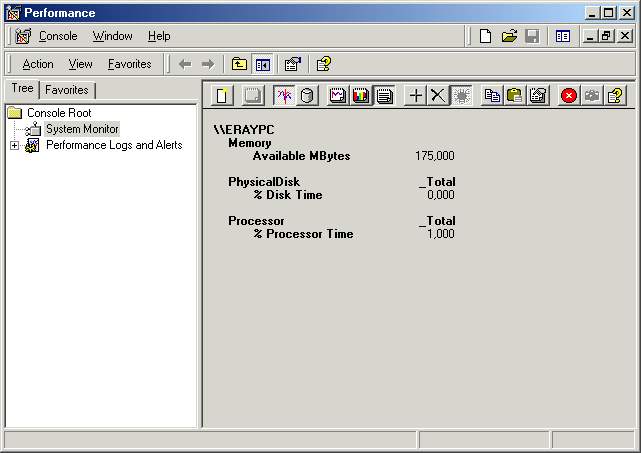Image resolution: width=641 pixels, height=453 pixels.
Task: Switch to View Chart mode
Action: [x=338, y=96]
